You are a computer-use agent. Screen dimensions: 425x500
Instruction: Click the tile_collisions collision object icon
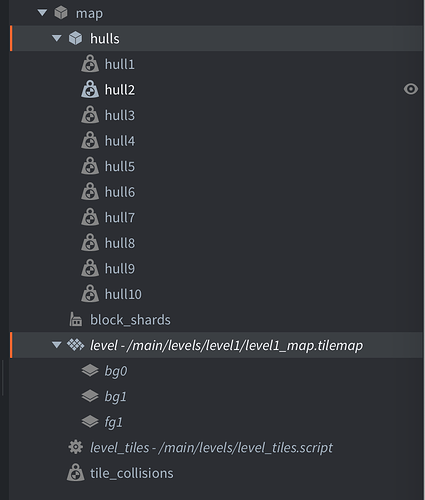pos(76,473)
